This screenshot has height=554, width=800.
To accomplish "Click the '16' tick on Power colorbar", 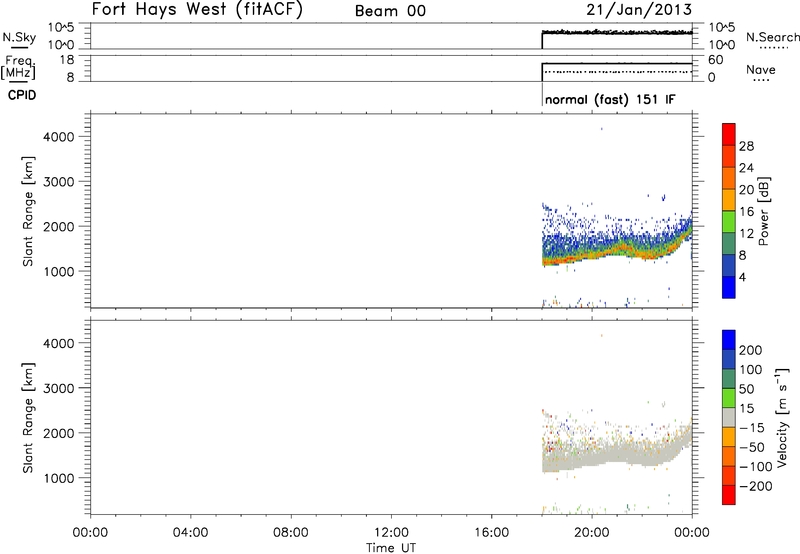I will 746,211.
